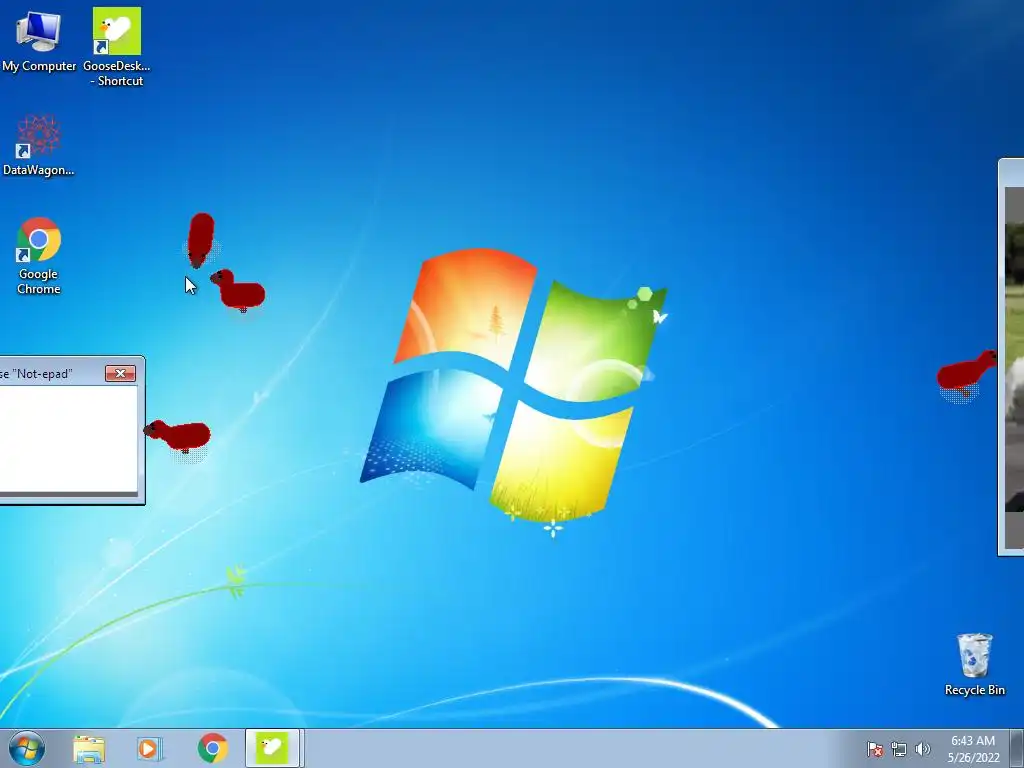Select the Recycle Bin icon
This screenshot has width=1024, height=768.
click(974, 664)
